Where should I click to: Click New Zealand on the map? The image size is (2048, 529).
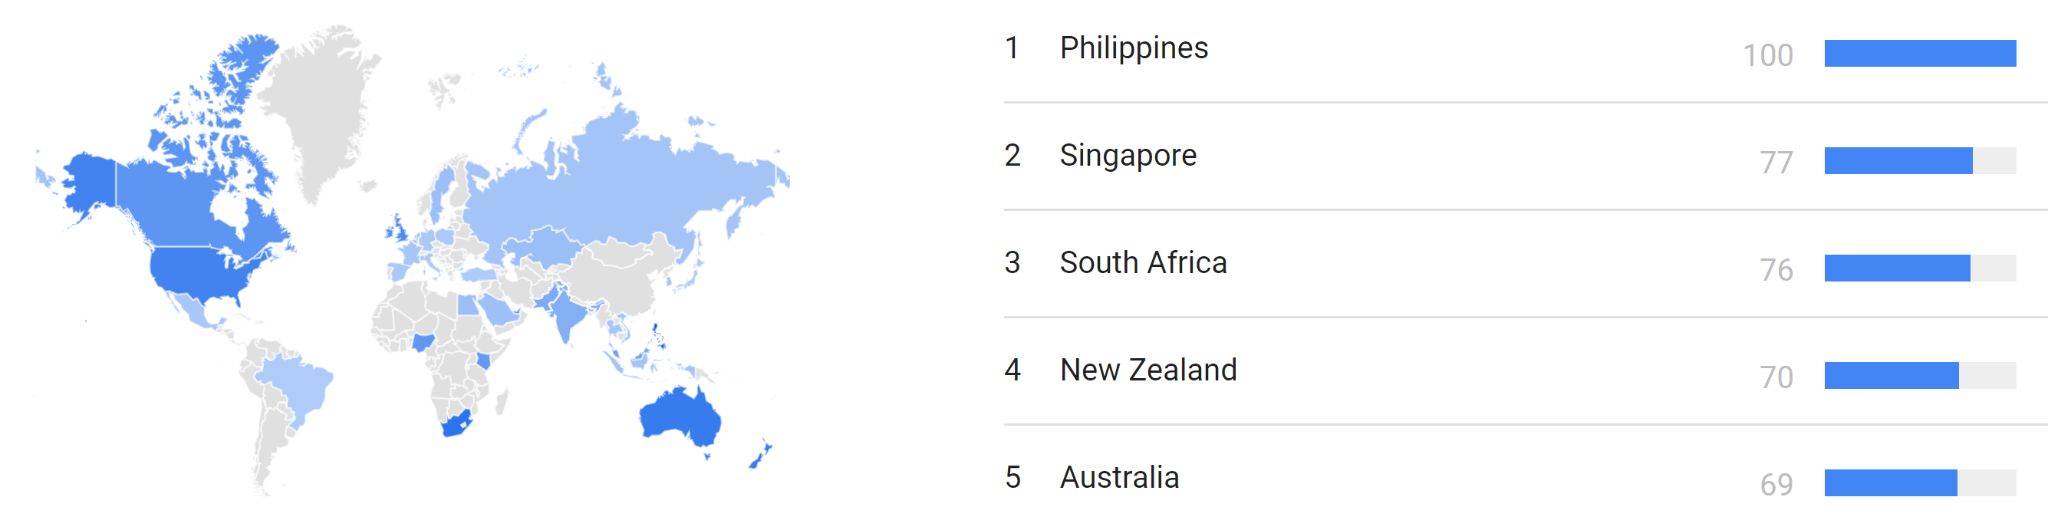[762, 453]
